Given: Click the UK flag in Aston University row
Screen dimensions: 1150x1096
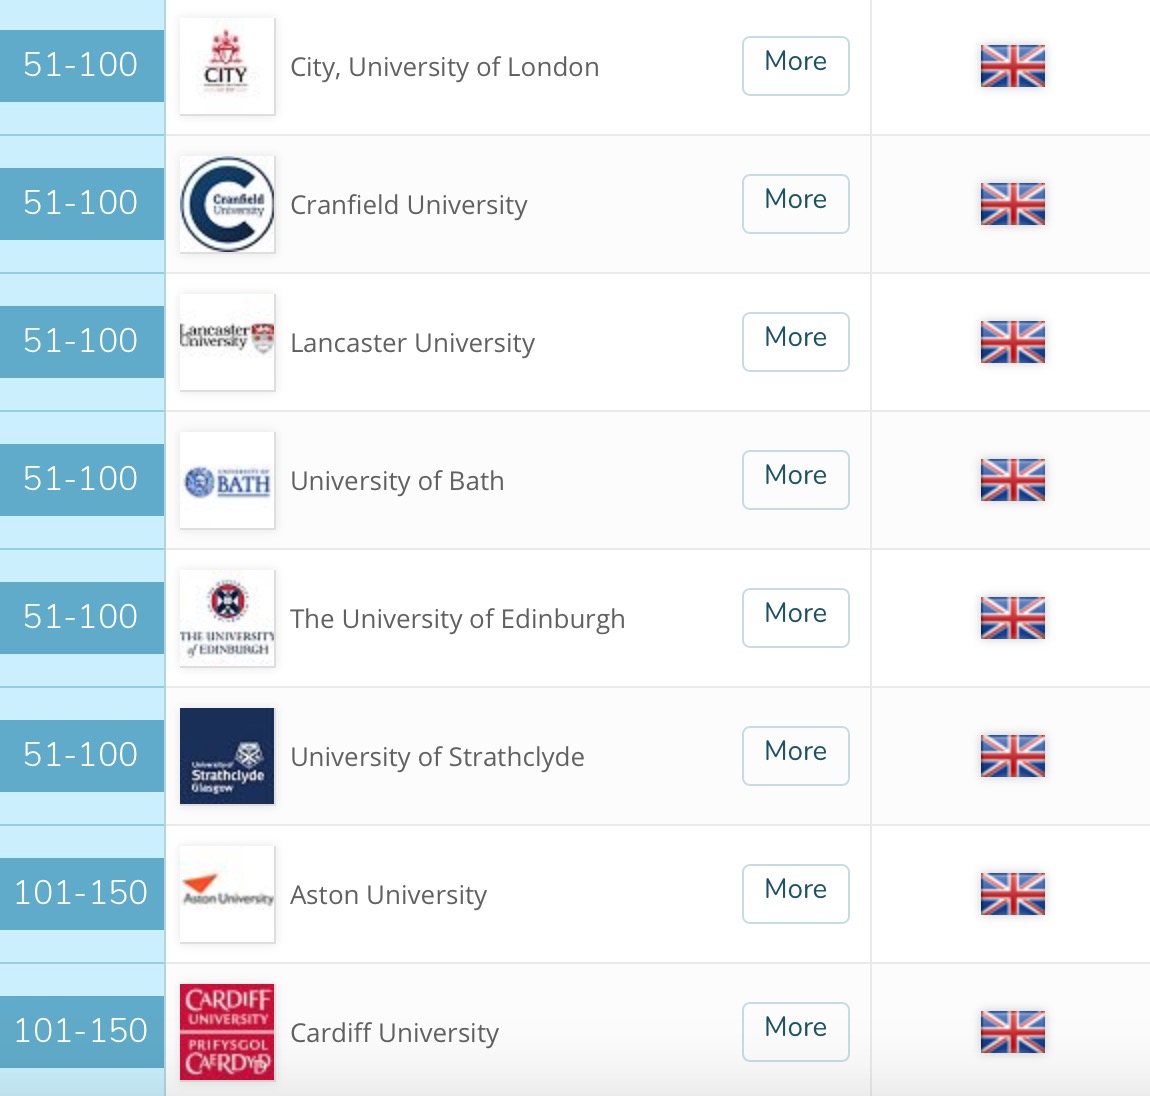Looking at the screenshot, I should pyautogui.click(x=1012, y=894).
